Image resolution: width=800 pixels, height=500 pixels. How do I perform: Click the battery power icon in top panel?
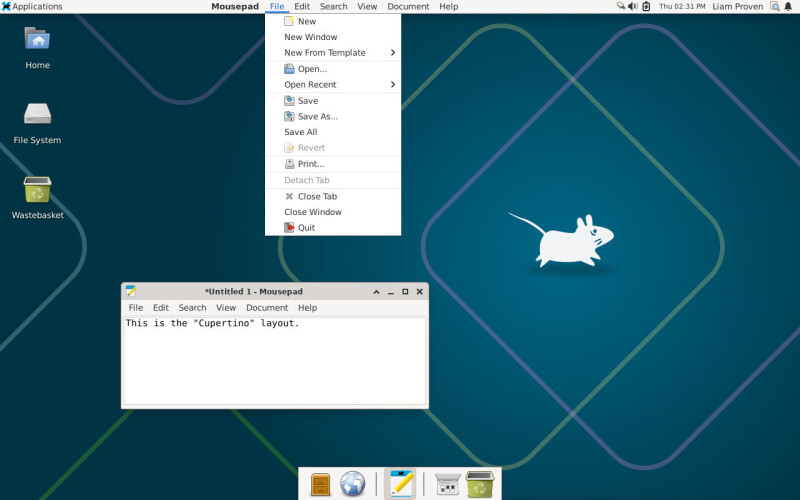tap(646, 6)
